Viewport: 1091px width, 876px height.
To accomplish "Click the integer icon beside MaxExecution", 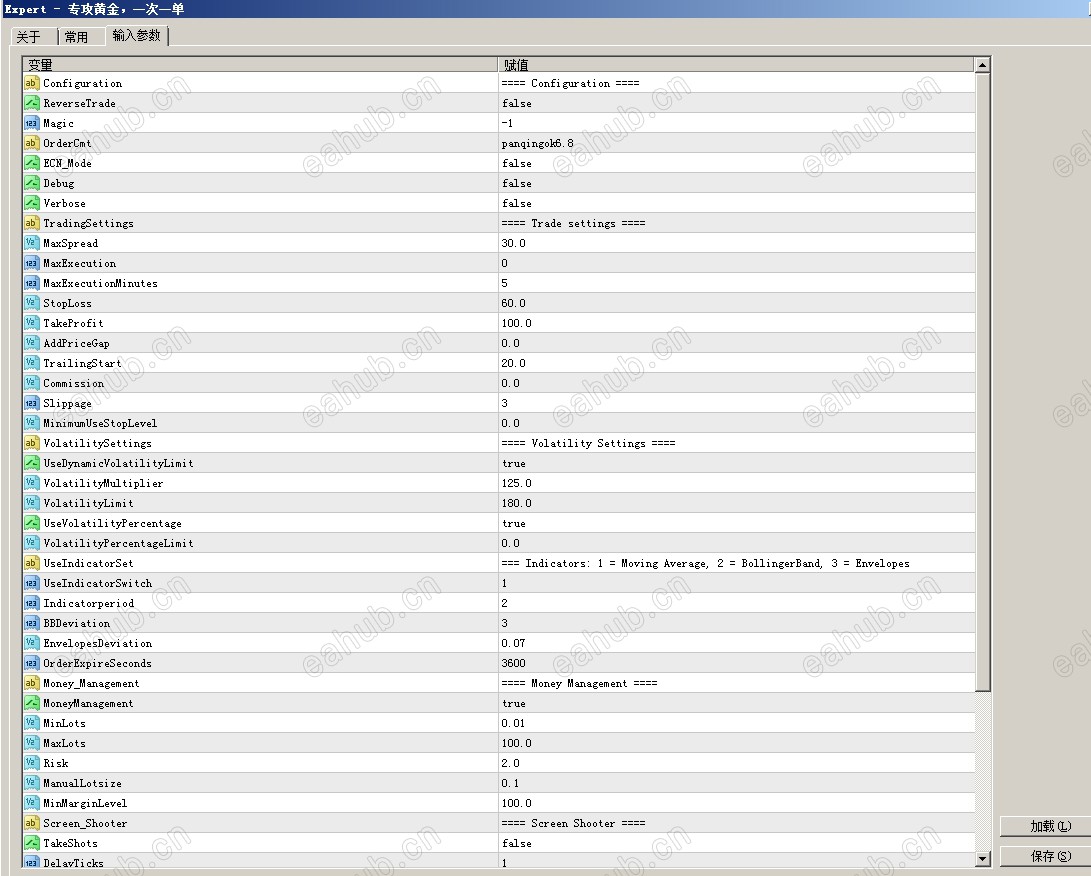I will pyautogui.click(x=31, y=263).
